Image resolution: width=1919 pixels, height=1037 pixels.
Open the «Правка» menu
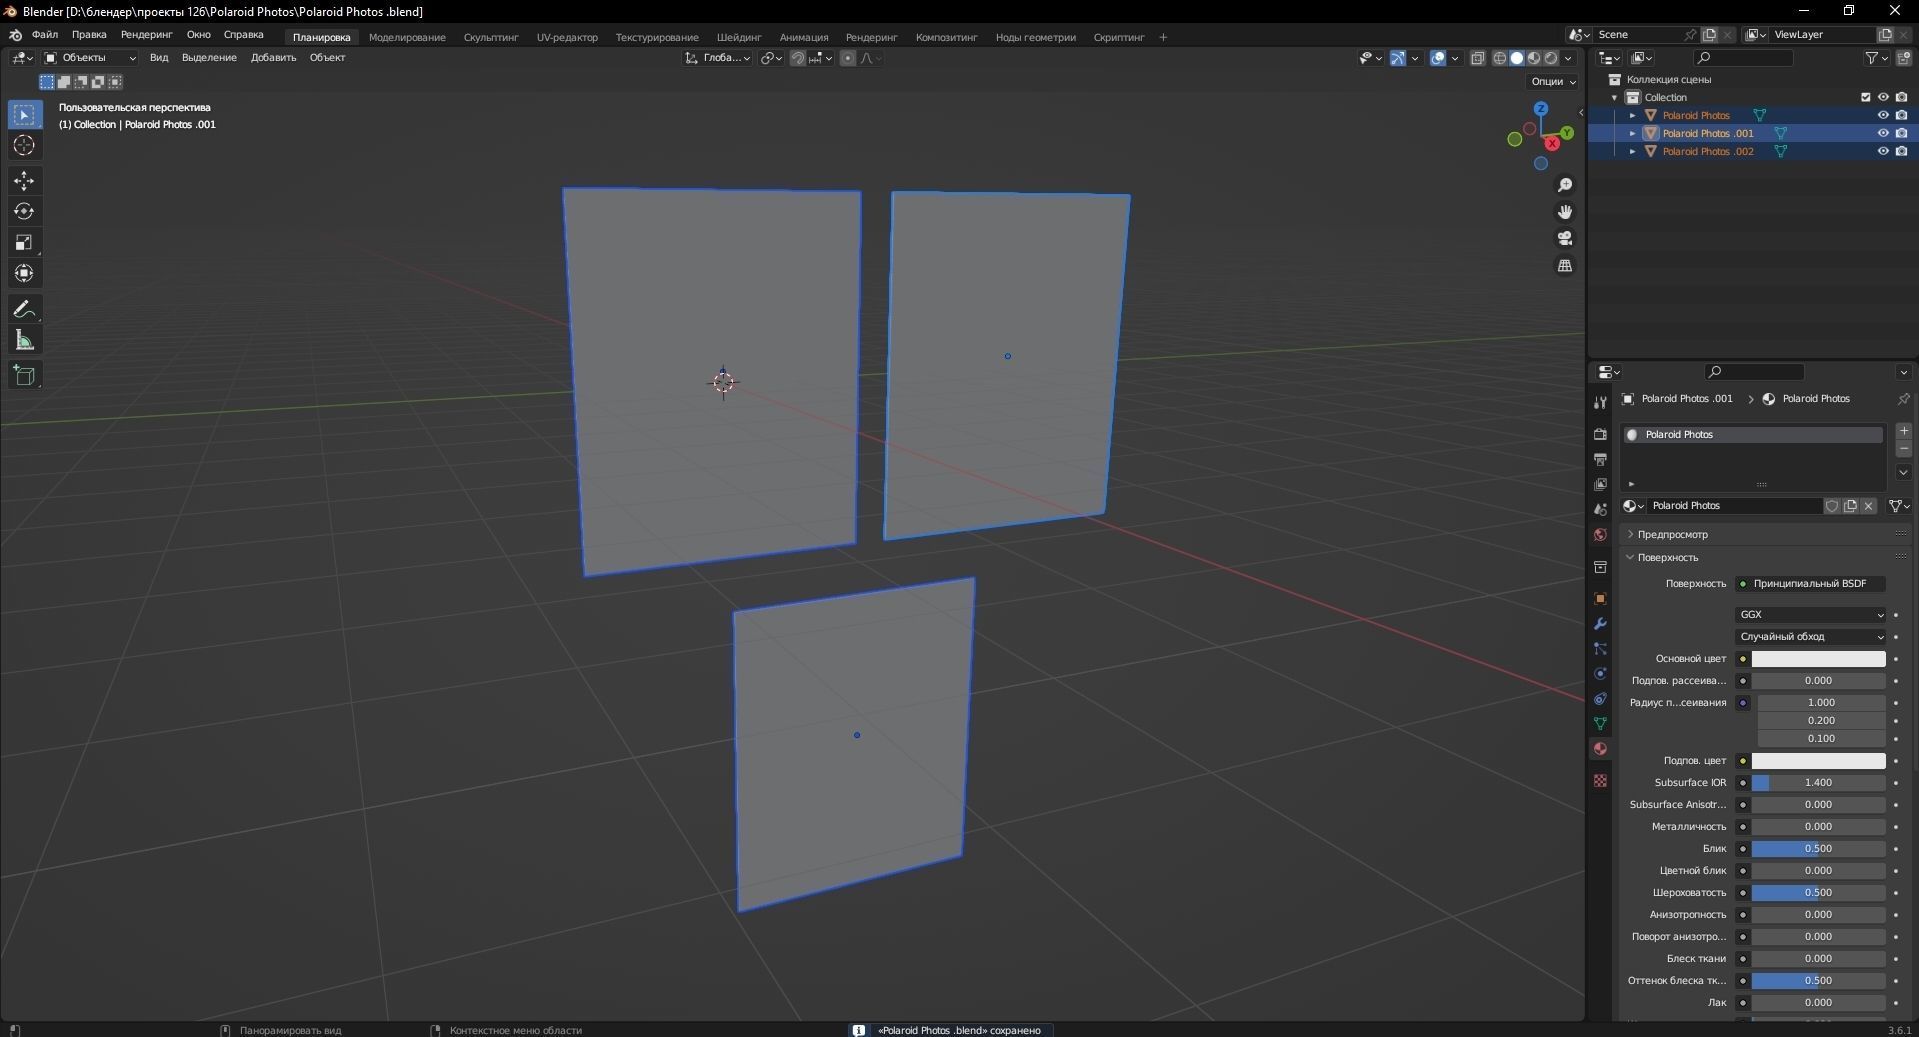(x=89, y=34)
